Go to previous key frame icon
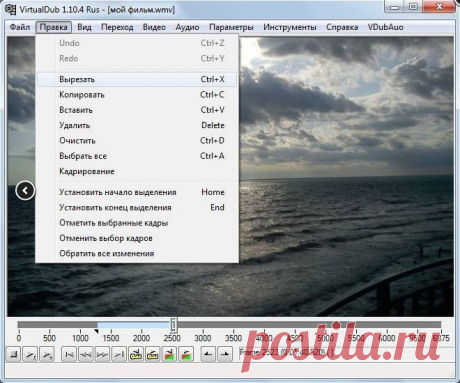 [x=136, y=354]
